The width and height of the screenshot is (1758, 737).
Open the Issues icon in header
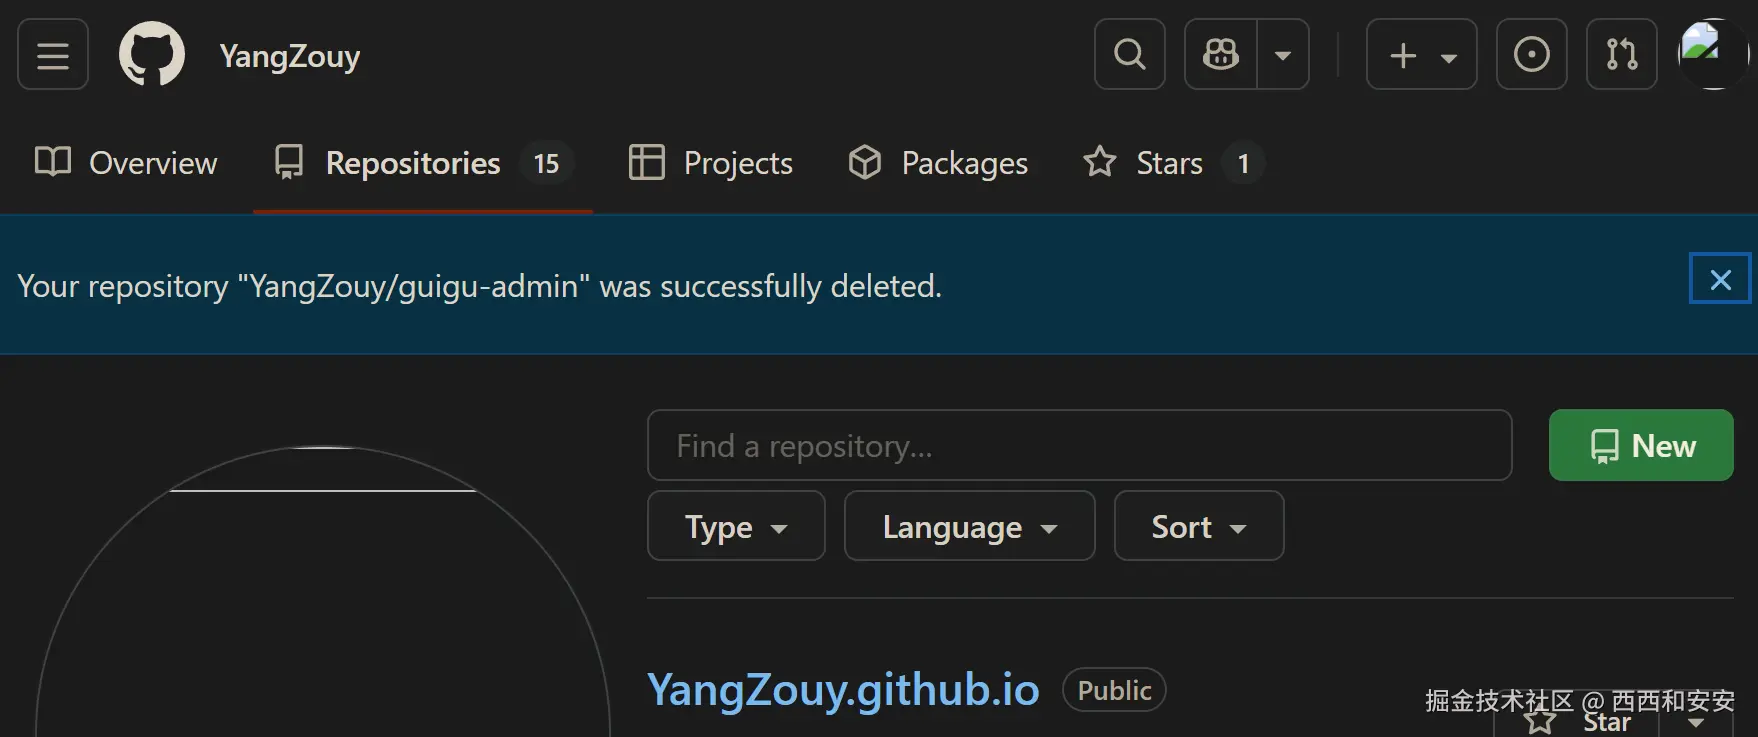coord(1531,55)
